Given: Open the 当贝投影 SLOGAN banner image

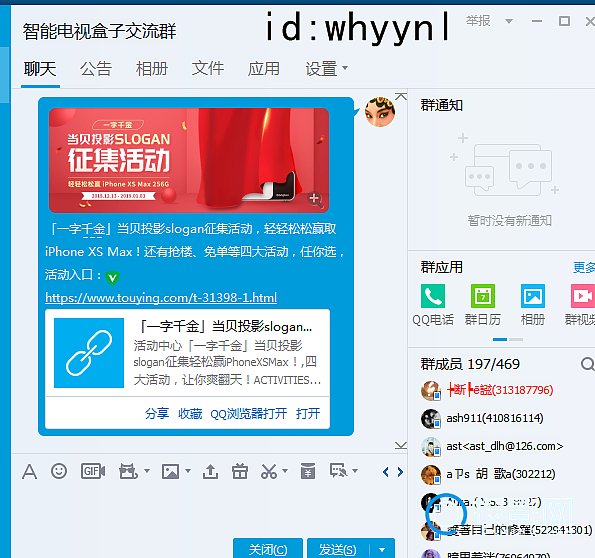Looking at the screenshot, I should point(189,160).
